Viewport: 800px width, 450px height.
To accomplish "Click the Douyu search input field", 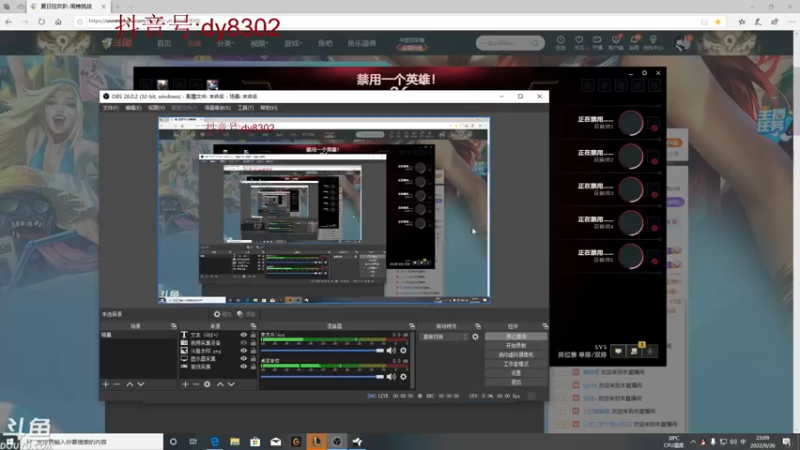I will point(505,43).
